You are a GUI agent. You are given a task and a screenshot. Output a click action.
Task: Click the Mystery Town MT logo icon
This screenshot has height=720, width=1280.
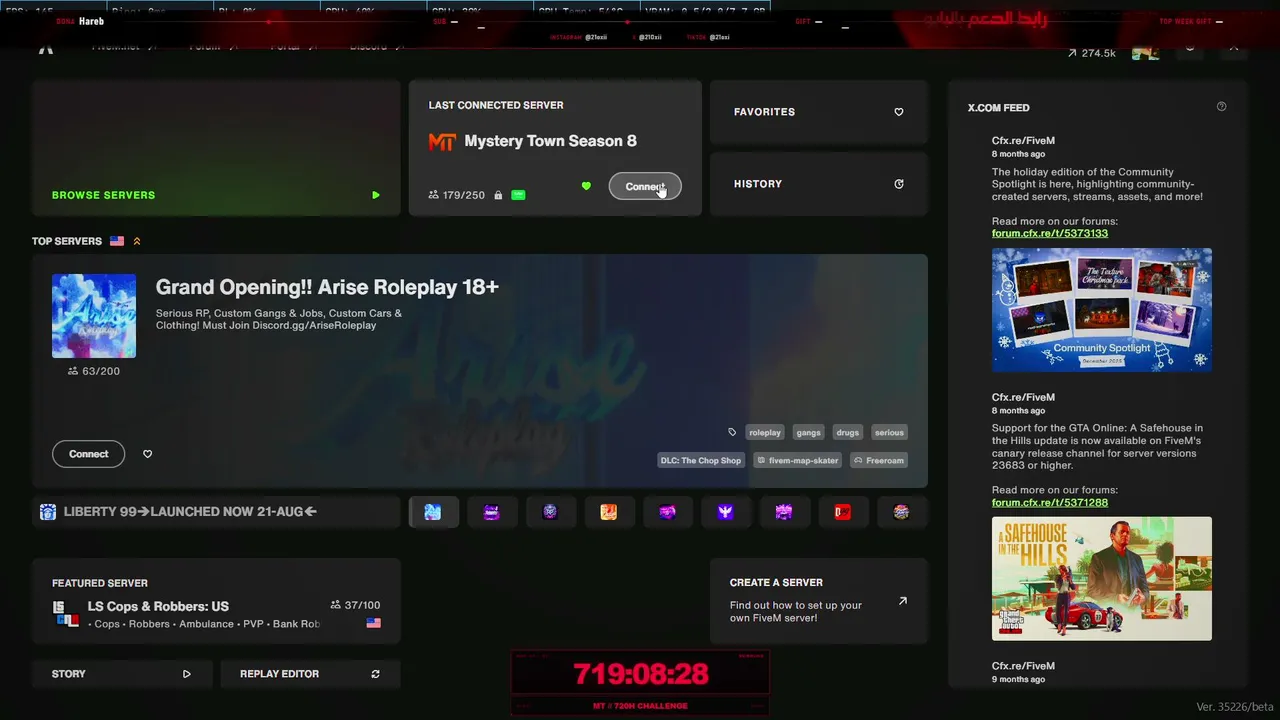tap(442, 142)
